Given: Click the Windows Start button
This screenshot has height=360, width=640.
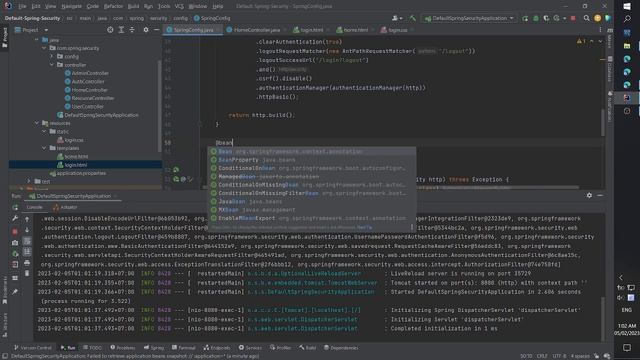Looking at the screenshot, I should pyautogui.click(x=627, y=6).
